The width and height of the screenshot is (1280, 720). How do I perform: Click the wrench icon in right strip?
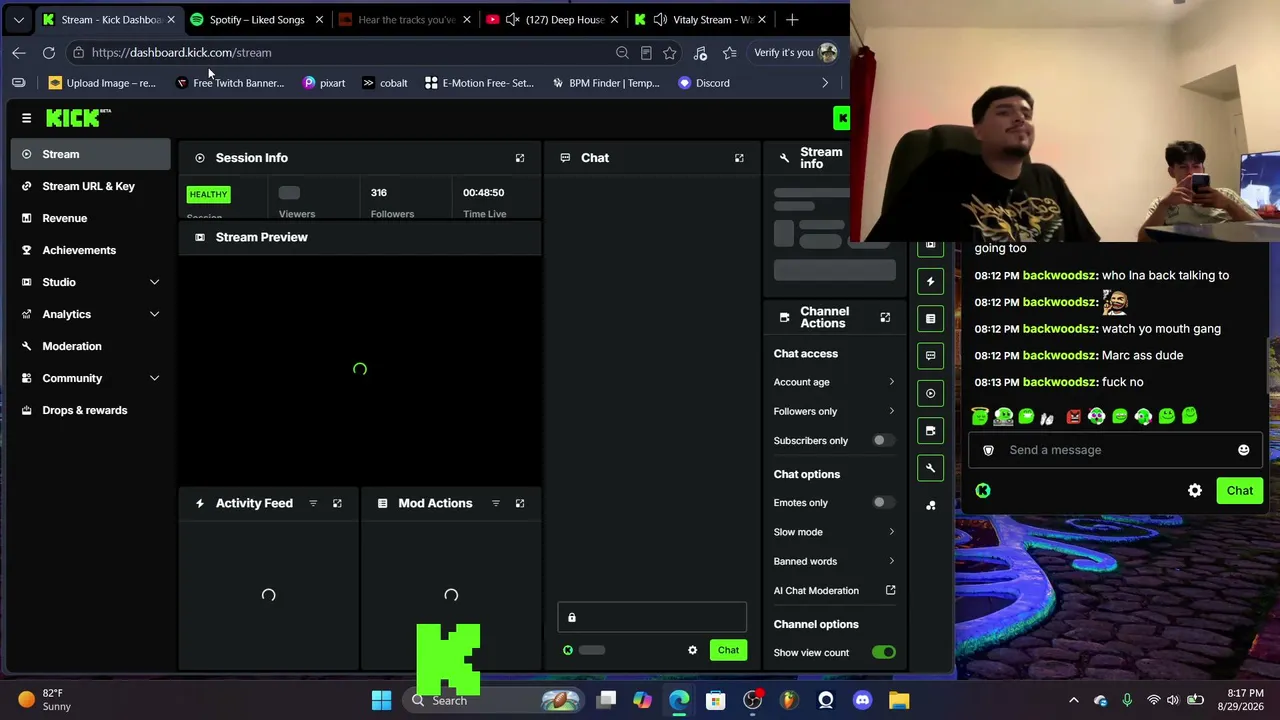(x=931, y=468)
